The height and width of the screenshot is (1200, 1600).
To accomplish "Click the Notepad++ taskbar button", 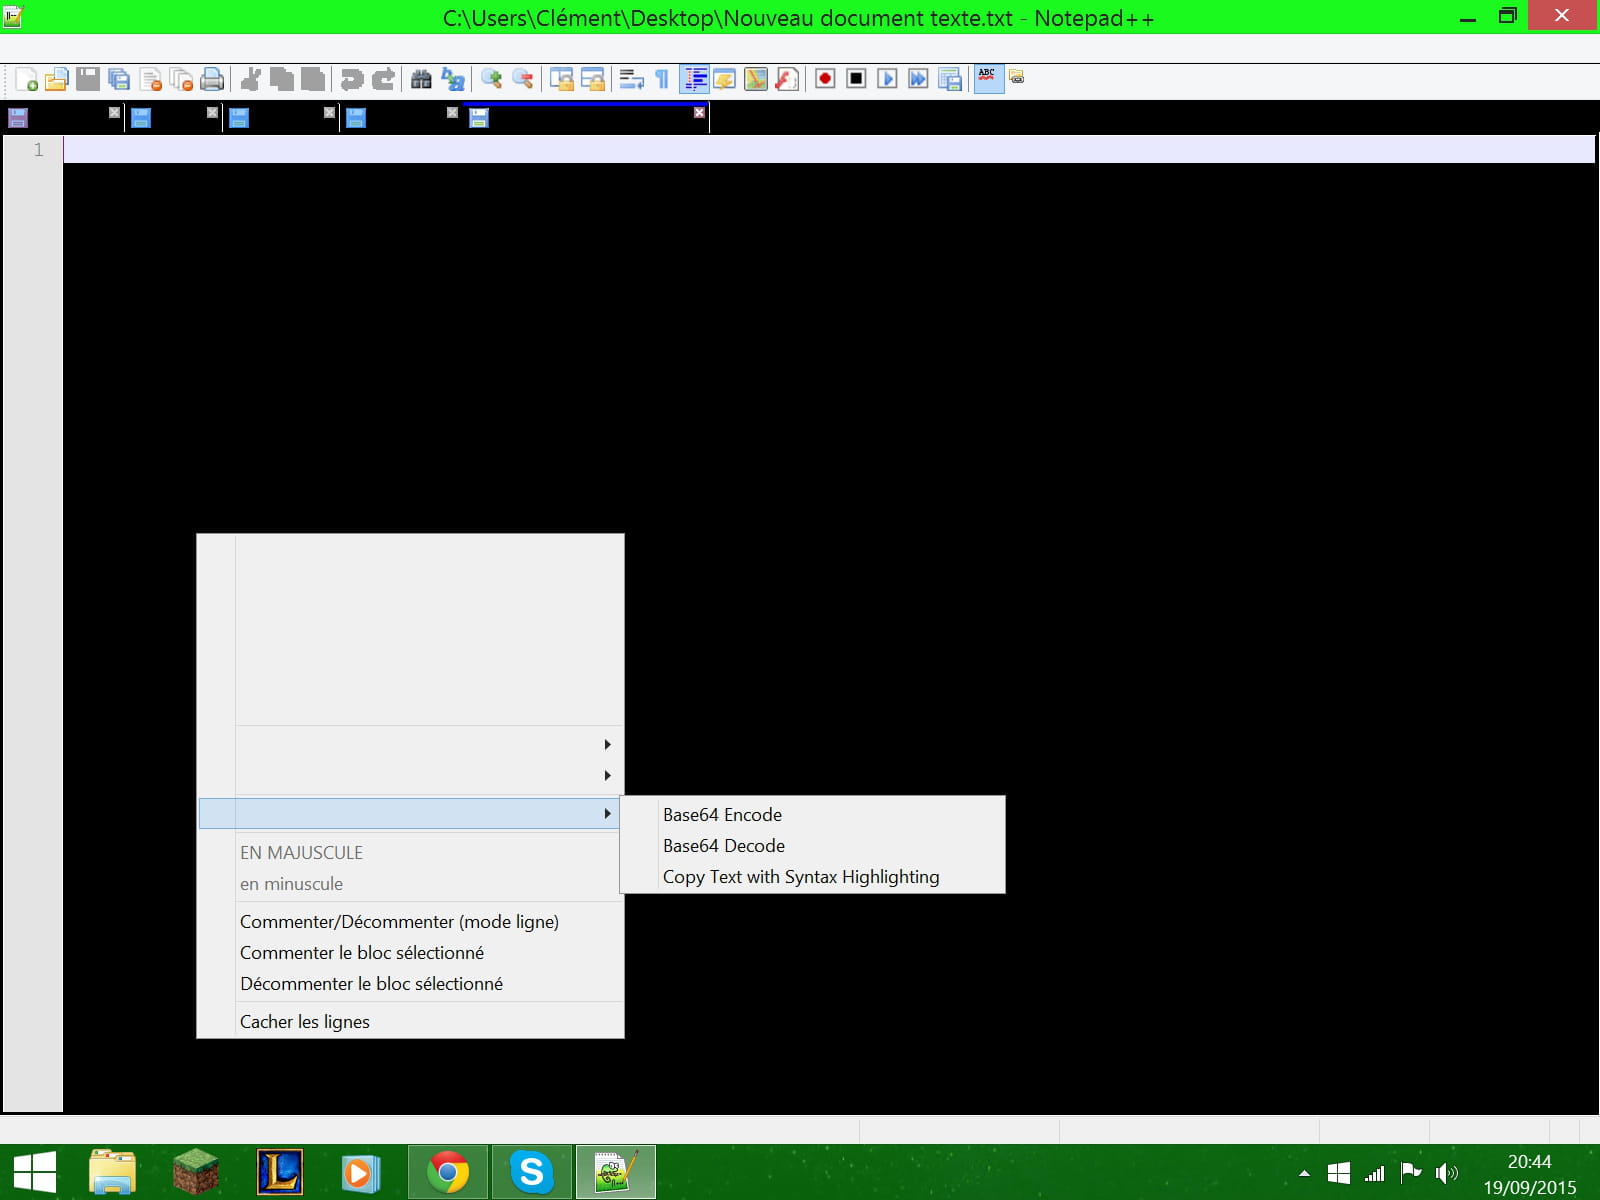I will point(616,1172).
